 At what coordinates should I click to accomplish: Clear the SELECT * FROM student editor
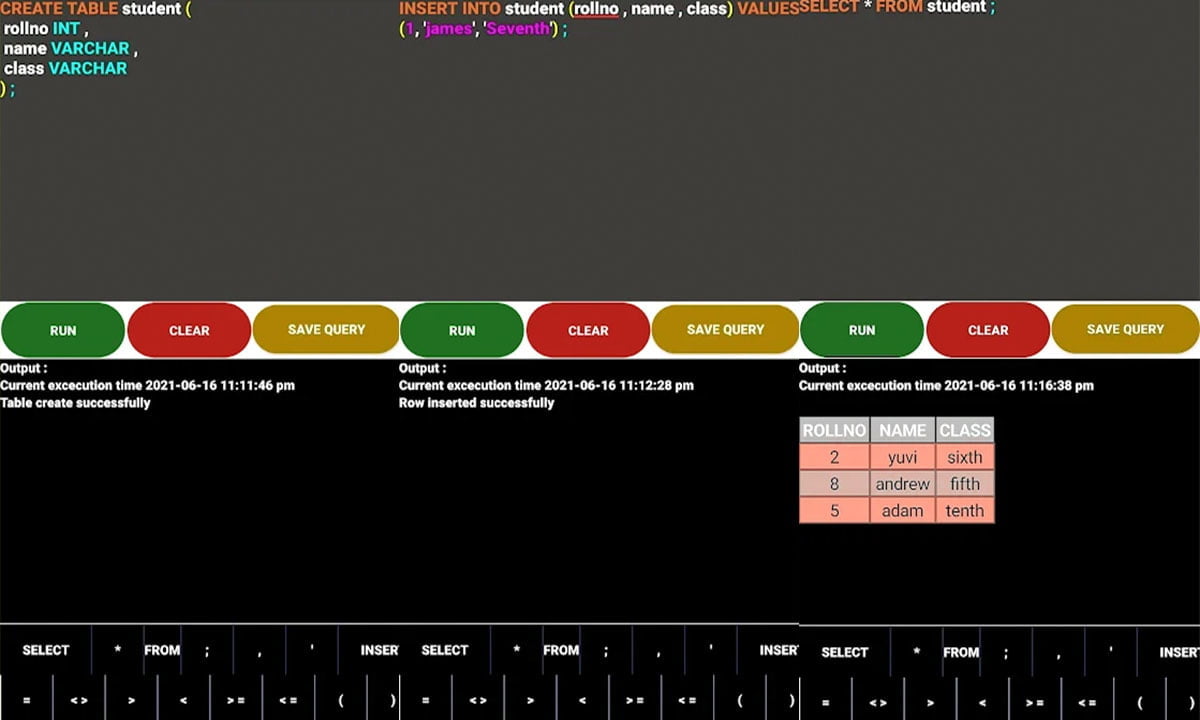coord(988,330)
